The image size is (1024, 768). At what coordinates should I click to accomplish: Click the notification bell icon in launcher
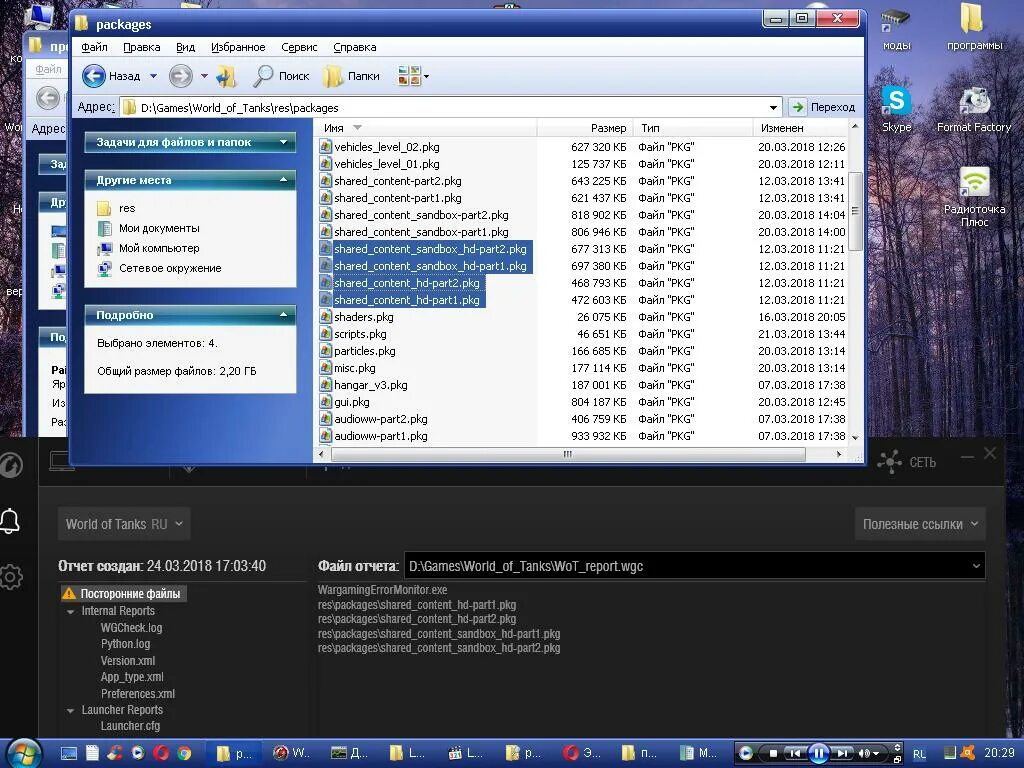pyautogui.click(x=10, y=521)
